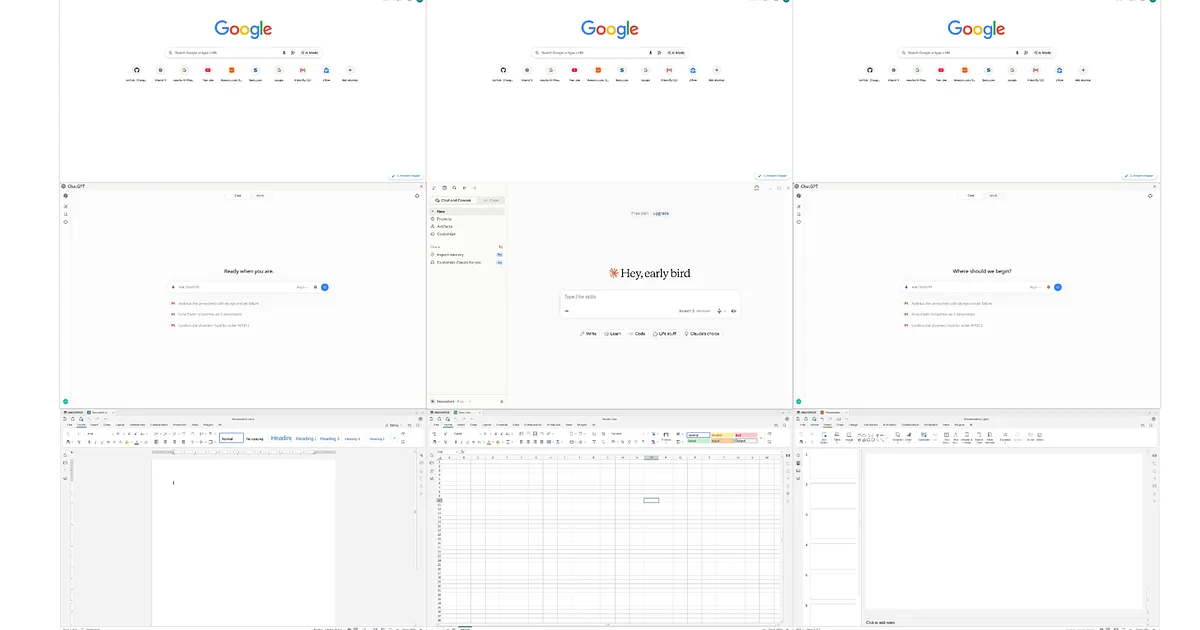Click the voice search icon in the right Google window
The image size is (1200, 630).
[x=1017, y=52]
